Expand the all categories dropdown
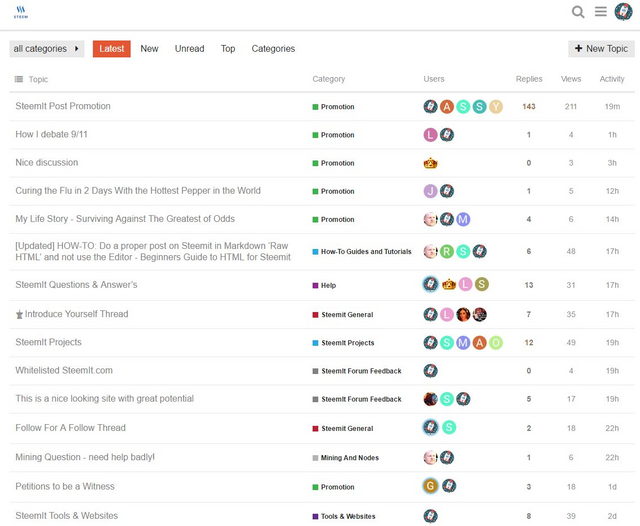The height and width of the screenshot is (526, 640). 47,49
